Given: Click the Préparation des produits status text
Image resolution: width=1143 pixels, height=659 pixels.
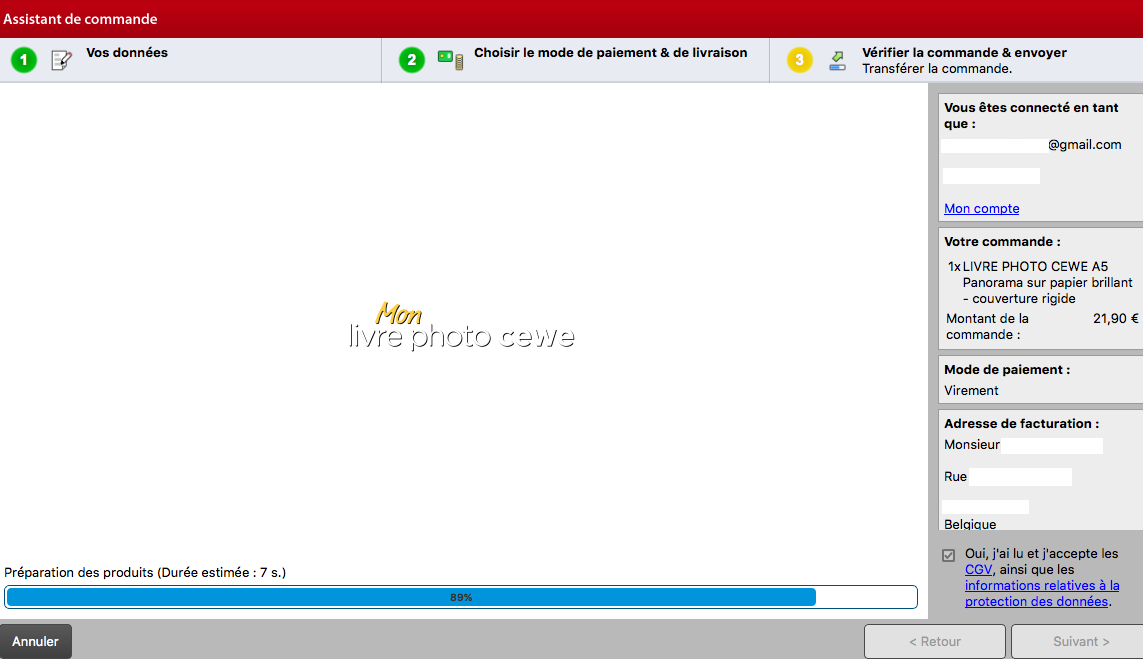Looking at the screenshot, I should pos(145,572).
